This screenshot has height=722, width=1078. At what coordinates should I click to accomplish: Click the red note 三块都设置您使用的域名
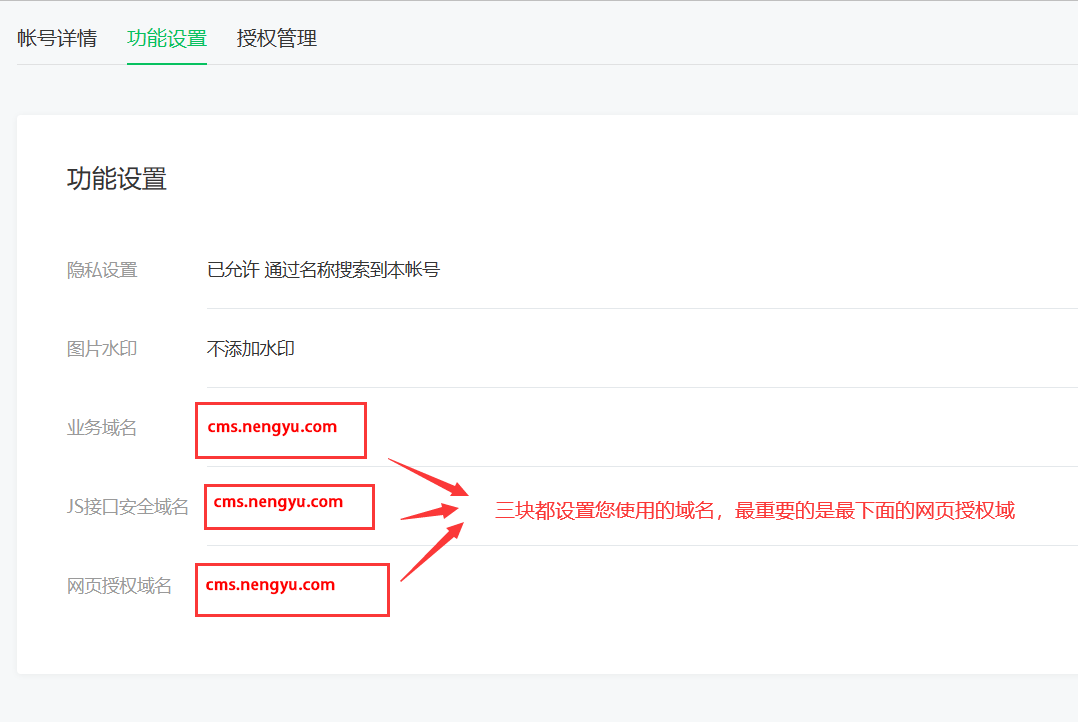pos(606,511)
